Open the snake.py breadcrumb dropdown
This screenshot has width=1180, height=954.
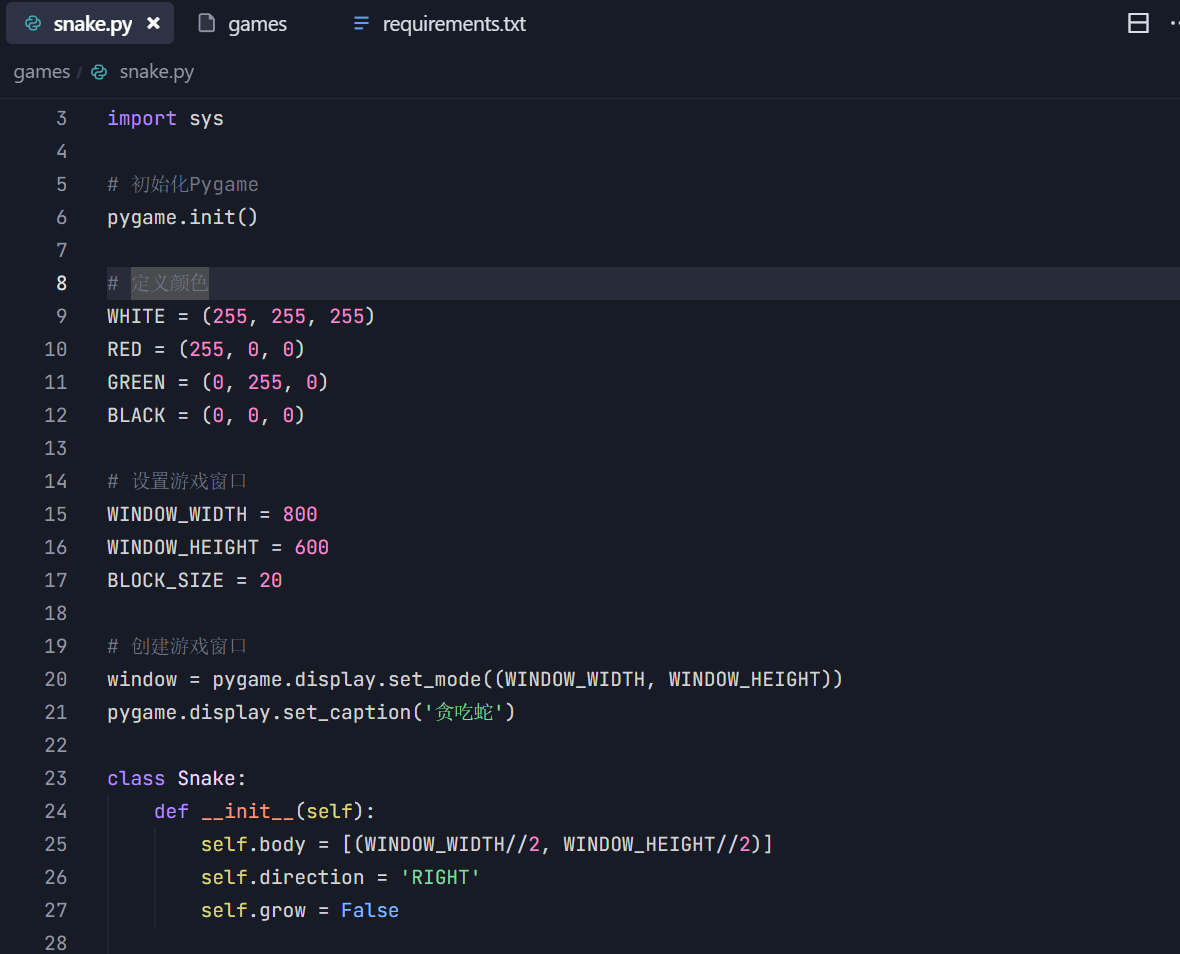156,72
